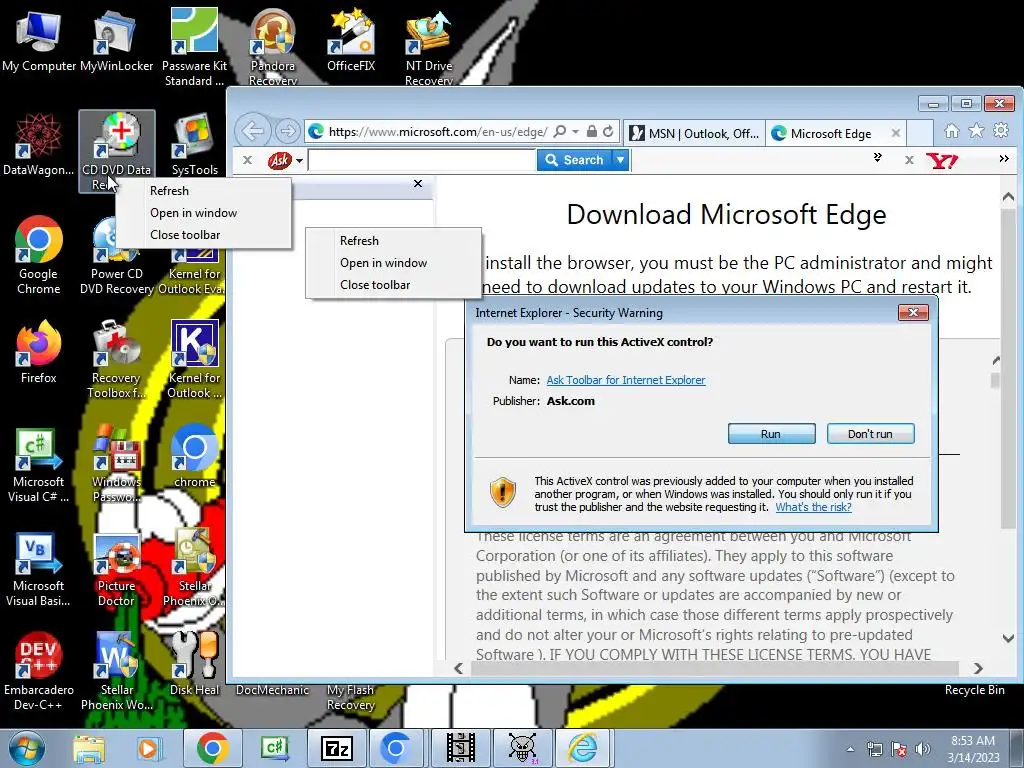Open the dropdown arrow beside Search button
Viewport: 1024px width, 768px height.
click(620, 160)
